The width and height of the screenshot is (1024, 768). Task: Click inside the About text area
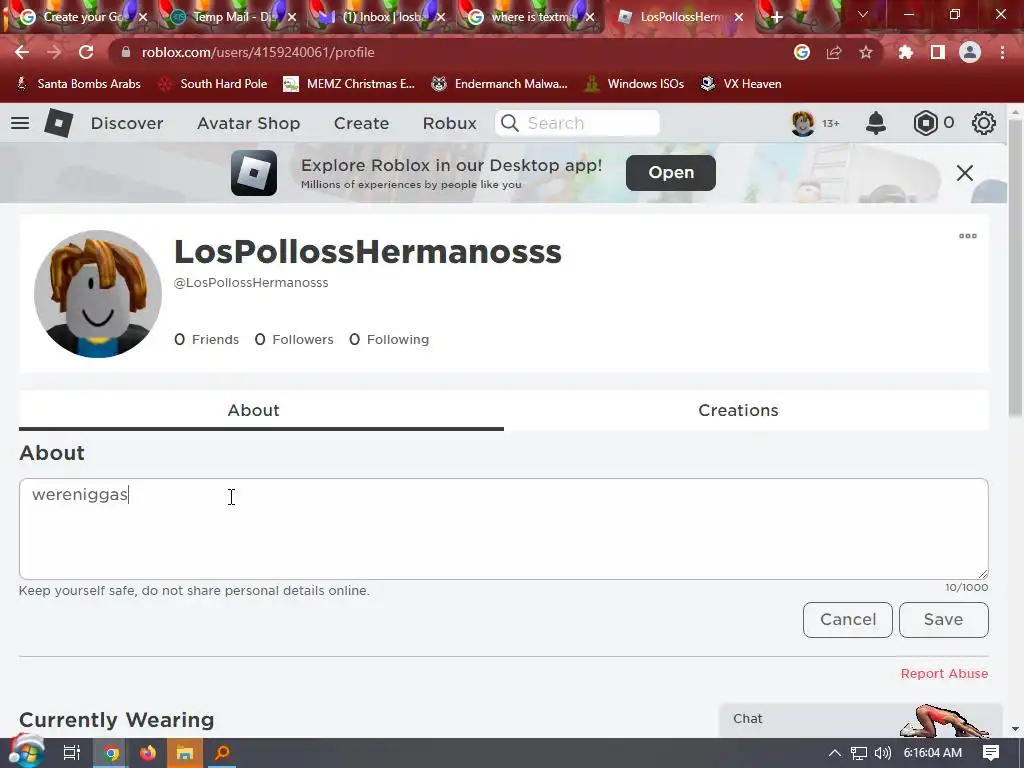point(504,529)
